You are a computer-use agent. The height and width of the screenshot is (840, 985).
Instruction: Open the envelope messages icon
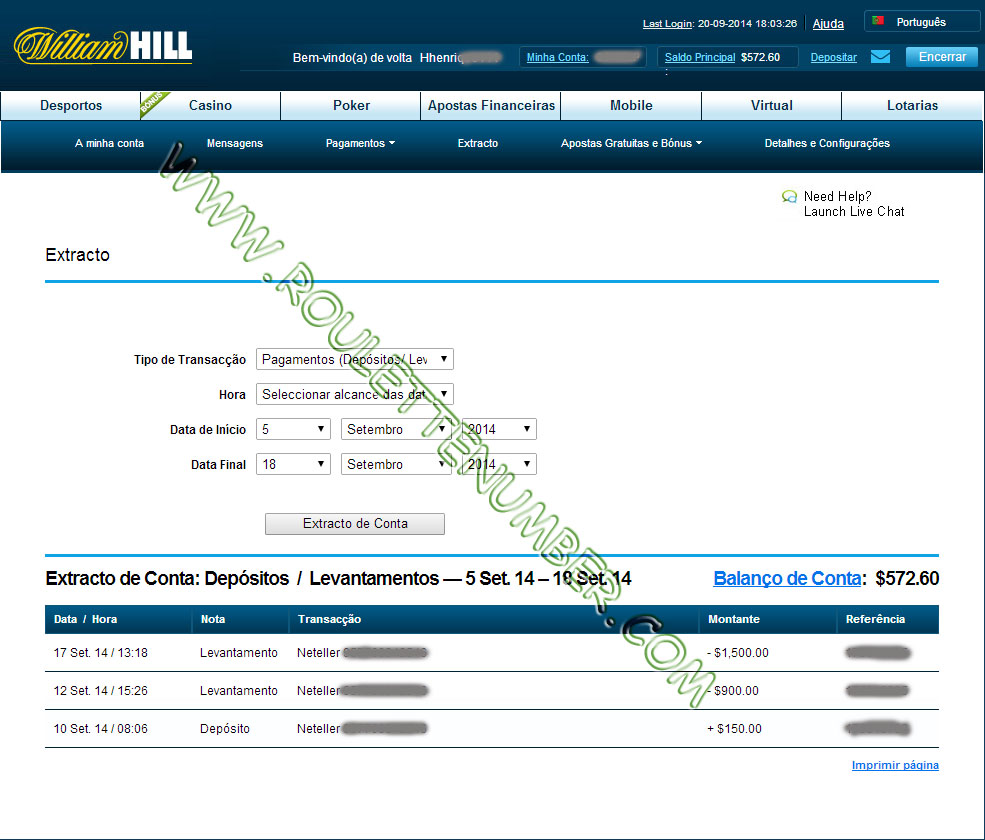(x=880, y=57)
